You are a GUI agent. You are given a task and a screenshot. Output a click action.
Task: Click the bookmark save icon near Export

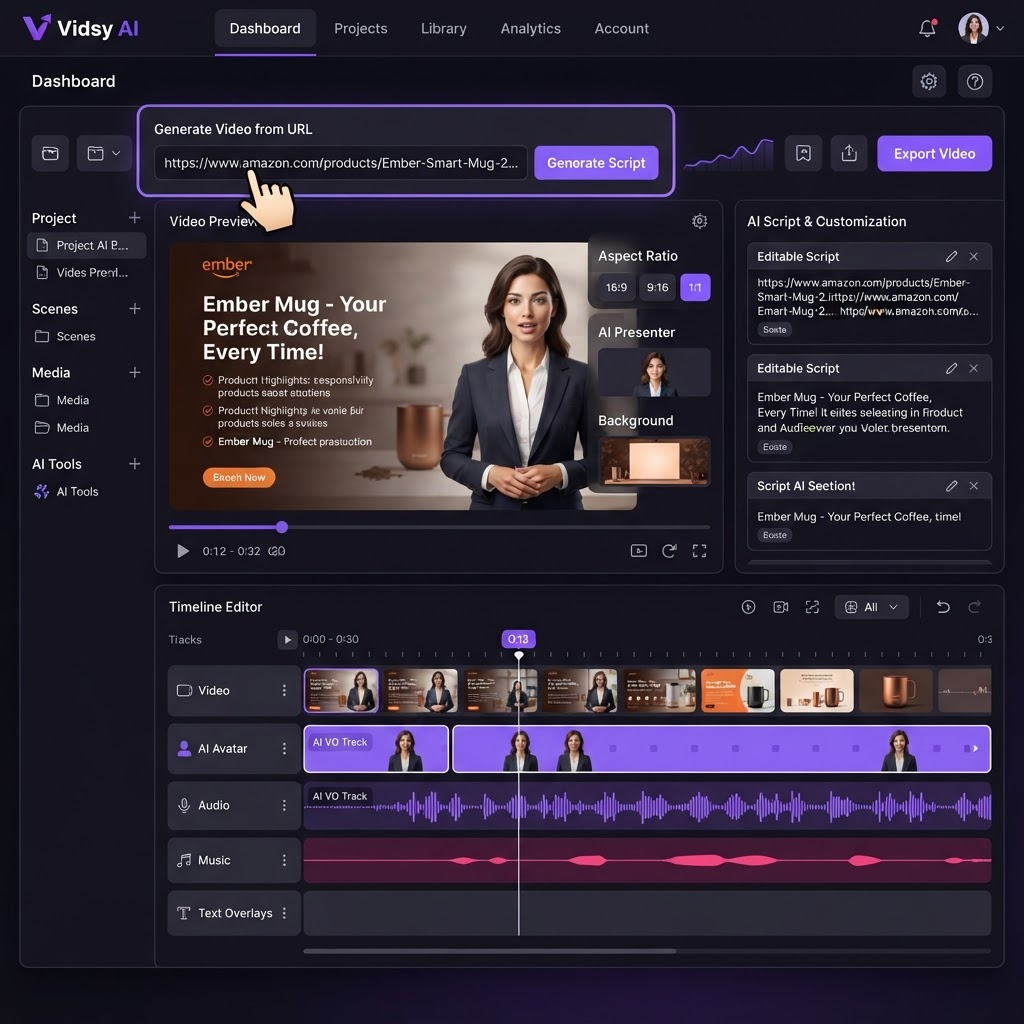coord(803,153)
